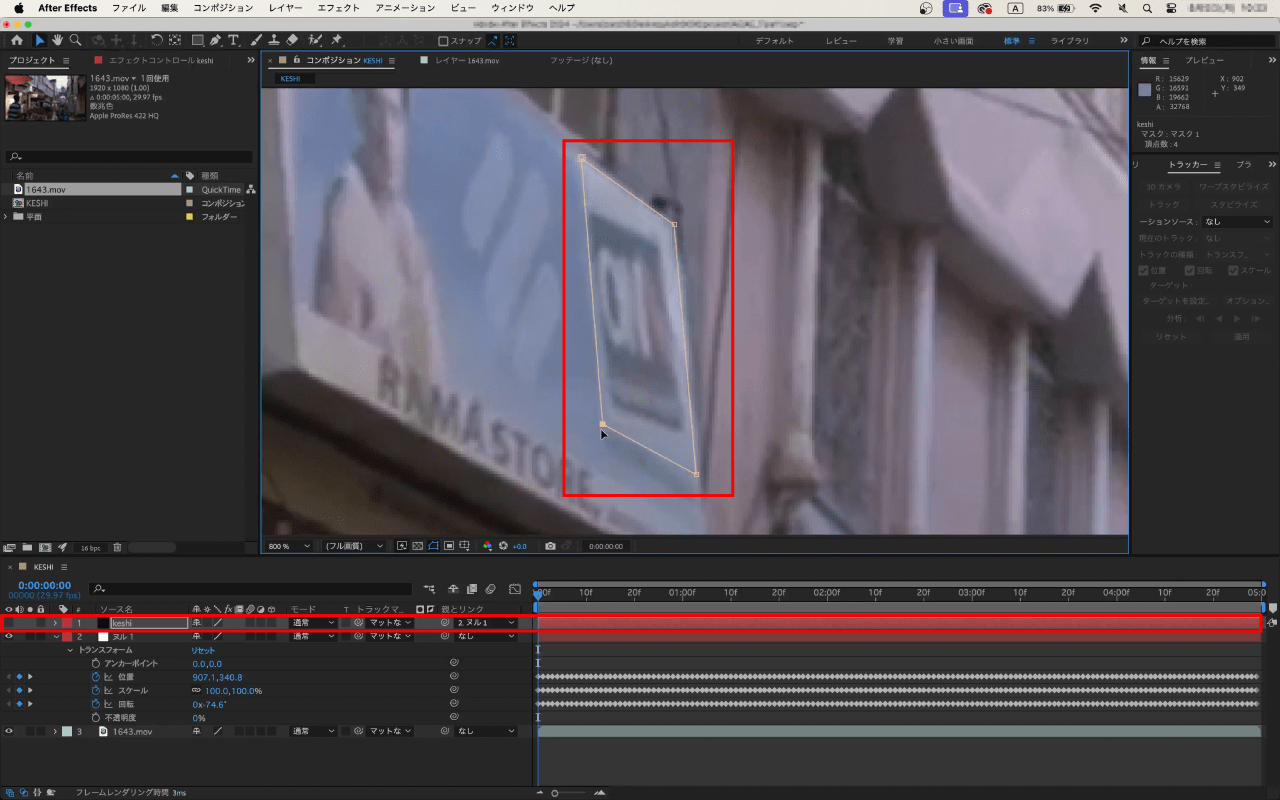Select the Clone Stamp tool
The height and width of the screenshot is (800, 1280).
point(273,41)
